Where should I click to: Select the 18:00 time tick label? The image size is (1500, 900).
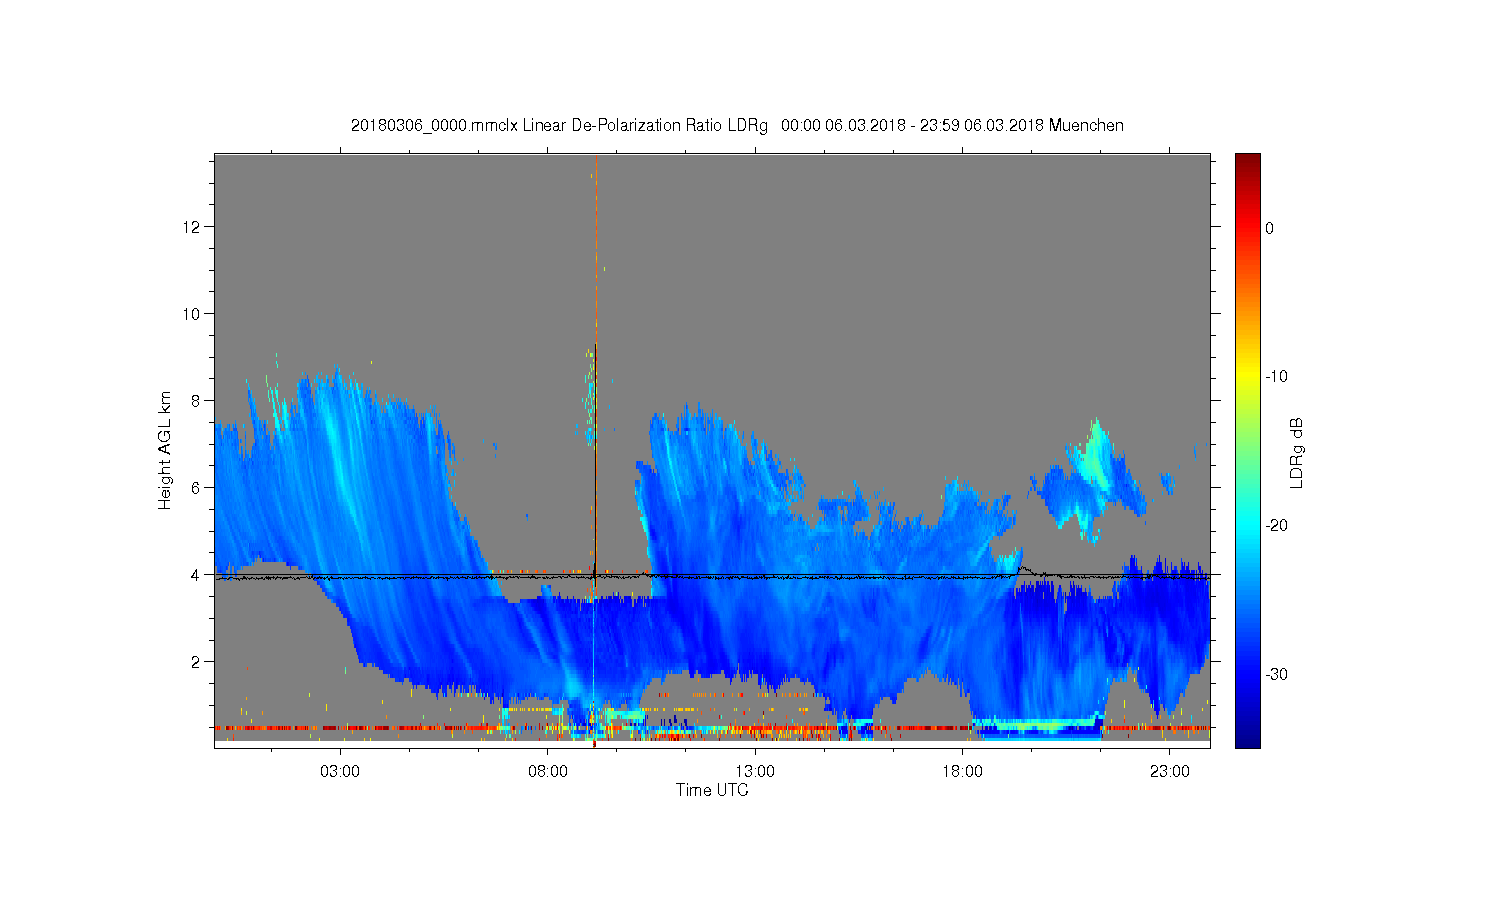click(x=963, y=772)
